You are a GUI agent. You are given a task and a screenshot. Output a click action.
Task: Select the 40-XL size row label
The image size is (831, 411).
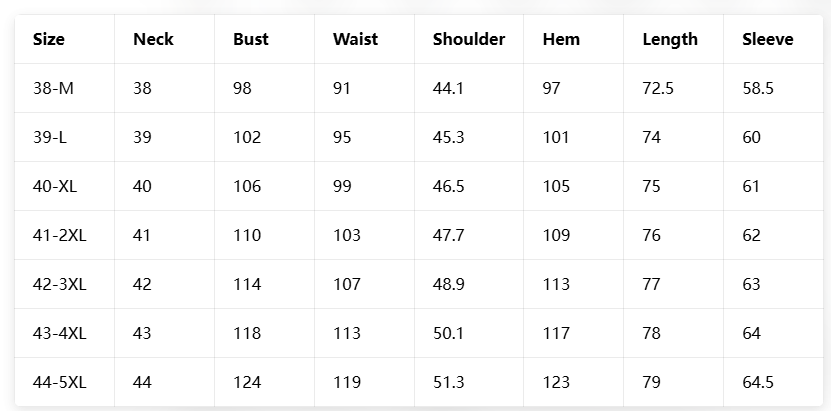coord(56,187)
